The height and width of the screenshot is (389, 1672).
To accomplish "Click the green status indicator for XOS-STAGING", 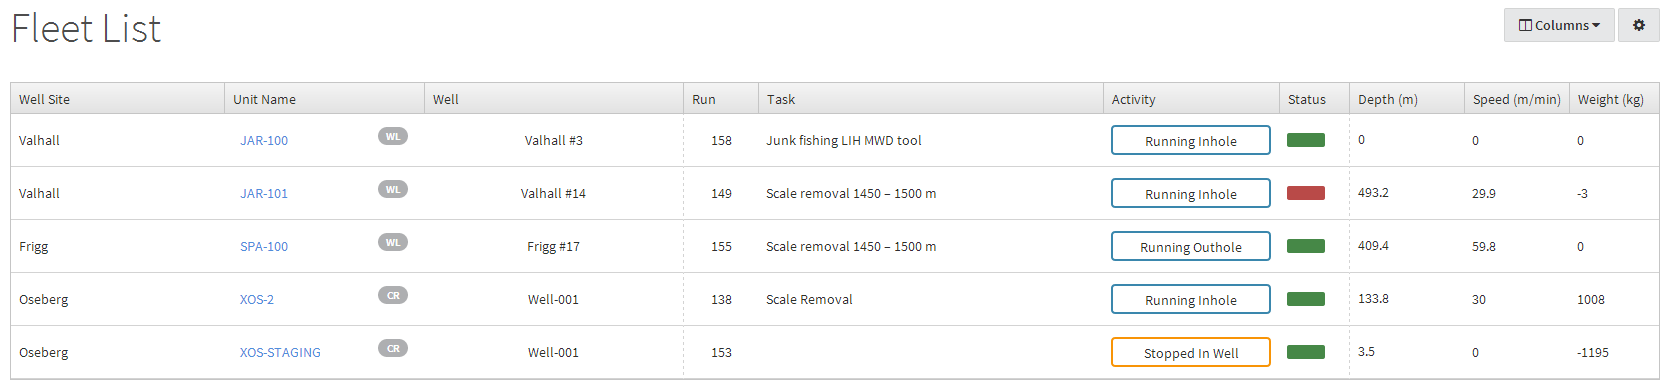I will click(1306, 352).
